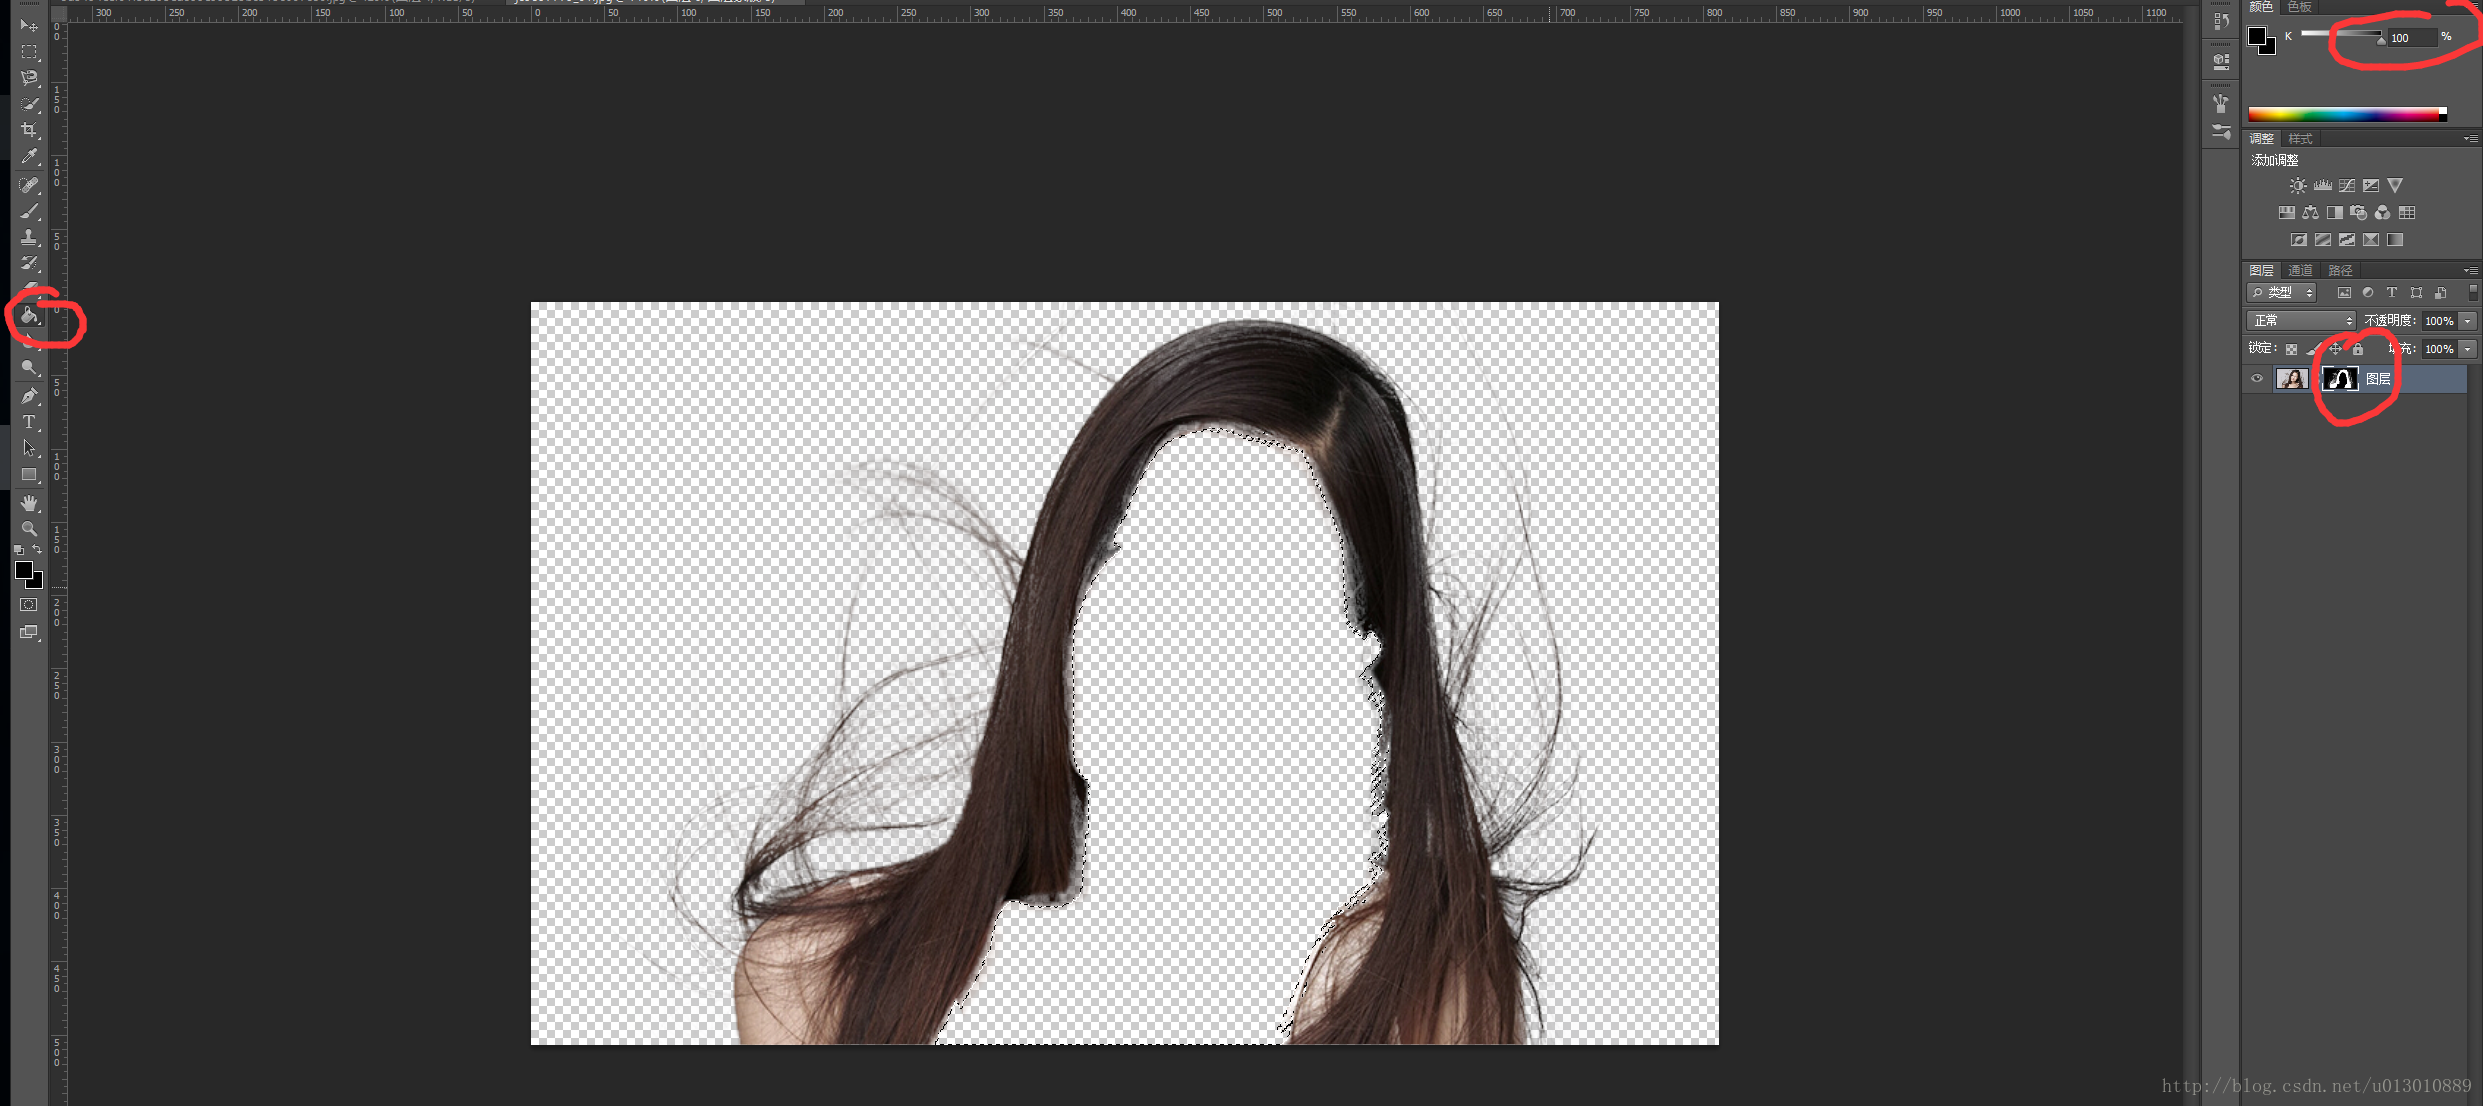The image size is (2483, 1106).
Task: Select the Eyedropper tool
Action: [29, 157]
